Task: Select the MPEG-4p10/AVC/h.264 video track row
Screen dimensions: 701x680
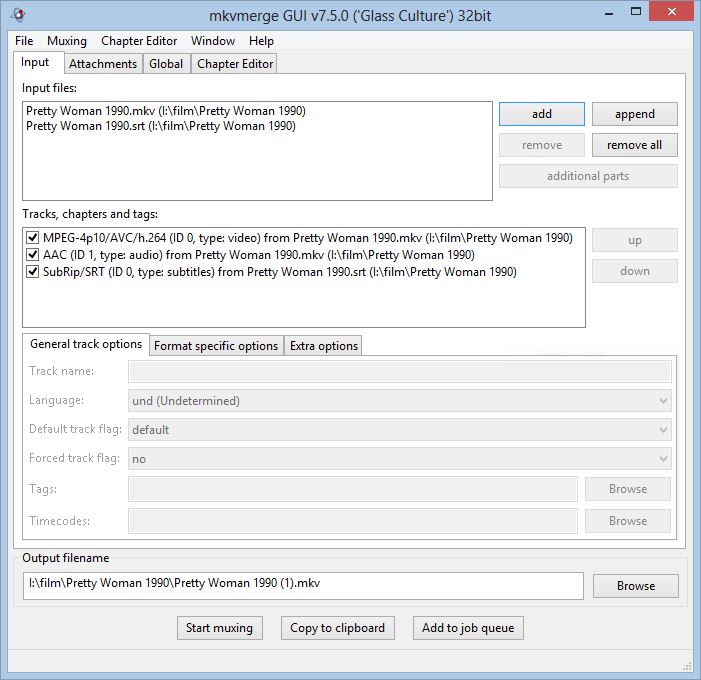Action: coord(308,237)
